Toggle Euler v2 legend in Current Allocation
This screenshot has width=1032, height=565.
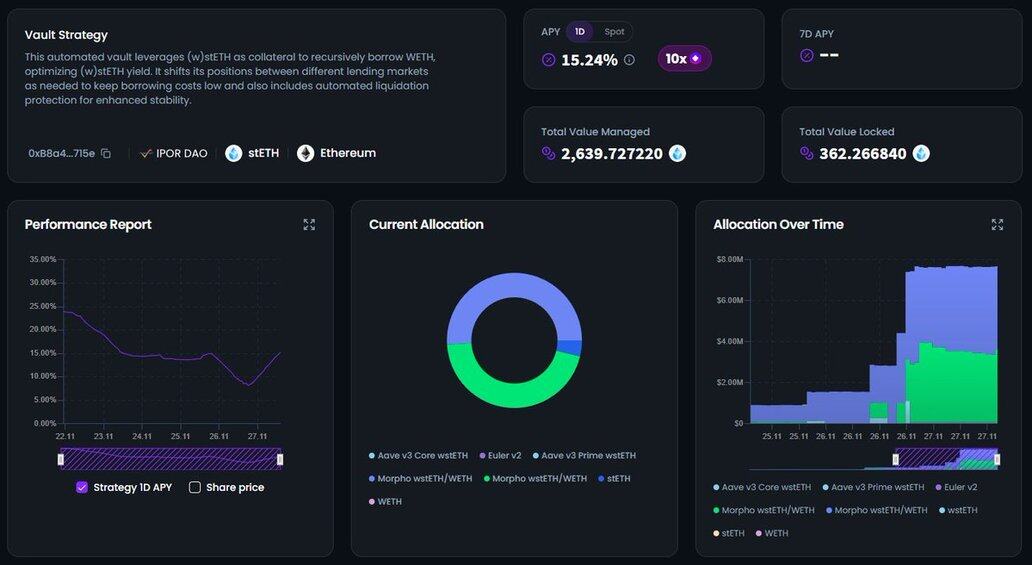500,456
